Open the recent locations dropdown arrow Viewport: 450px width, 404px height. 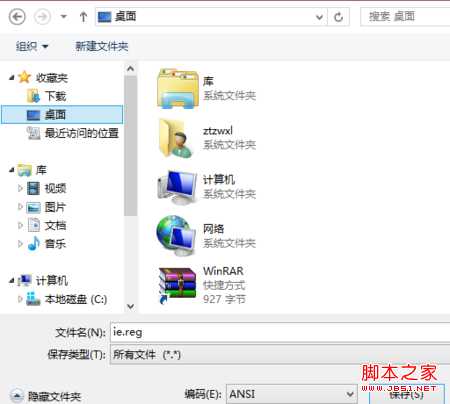(64, 16)
